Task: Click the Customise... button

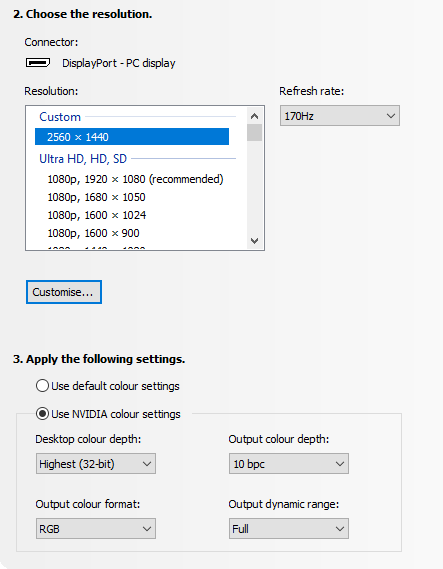Action: point(64,292)
